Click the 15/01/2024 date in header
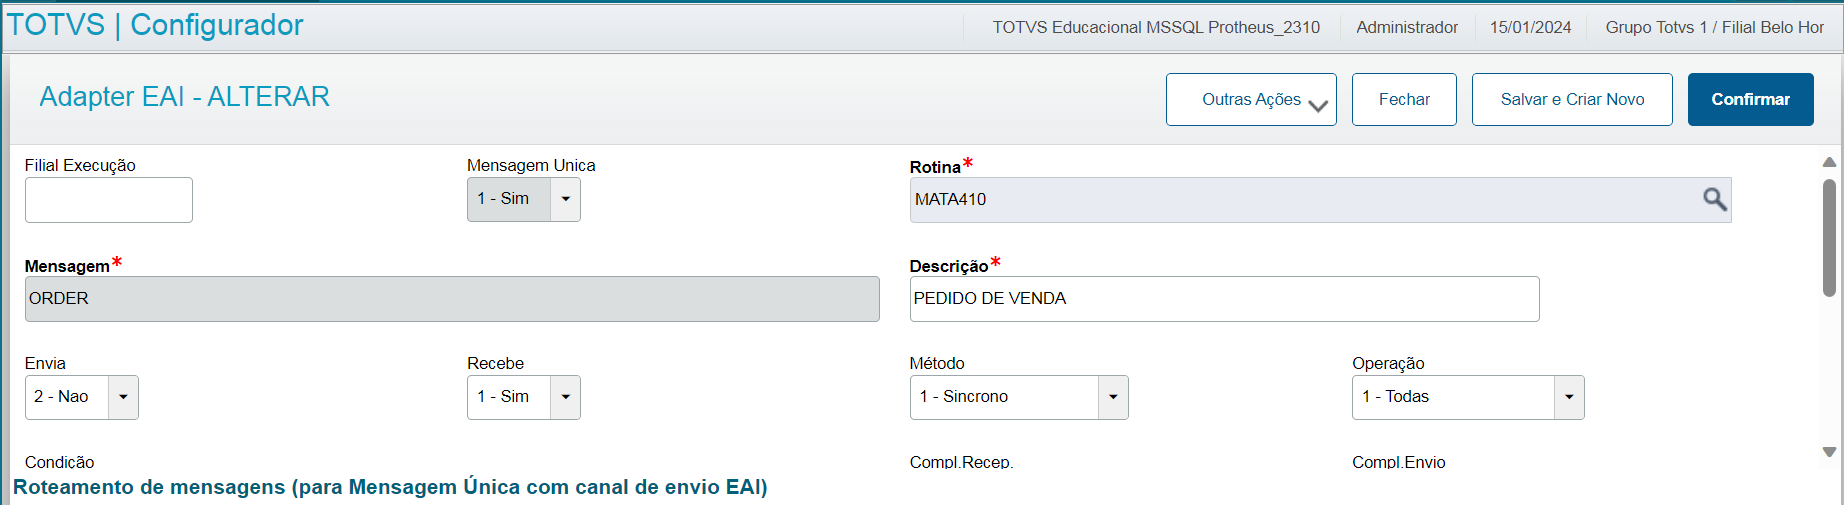Viewport: 1844px width, 505px height. [x=1530, y=28]
